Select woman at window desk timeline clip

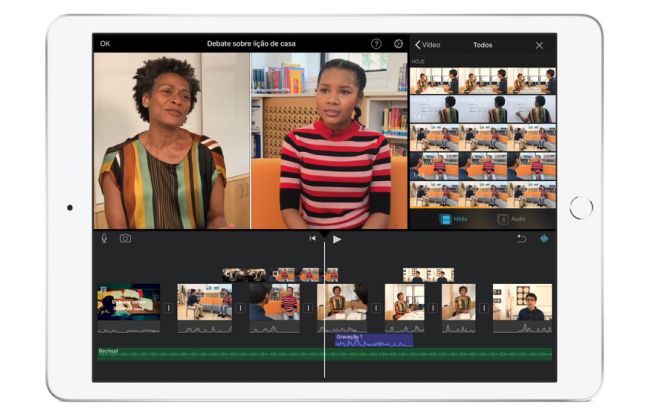pos(405,308)
